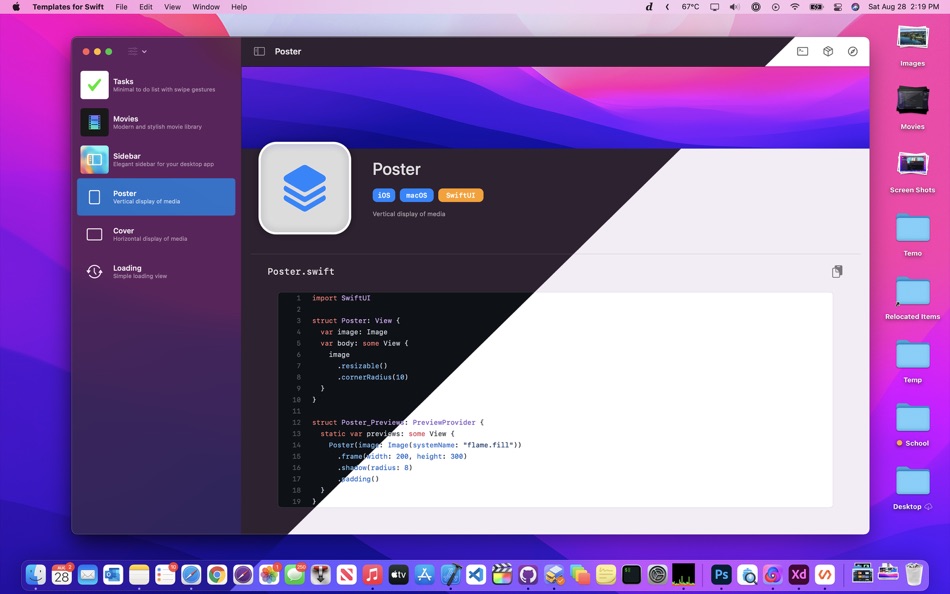Image resolution: width=950 pixels, height=594 pixels.
Task: Open Final Cut Pro from the Dock
Action: 502,574
